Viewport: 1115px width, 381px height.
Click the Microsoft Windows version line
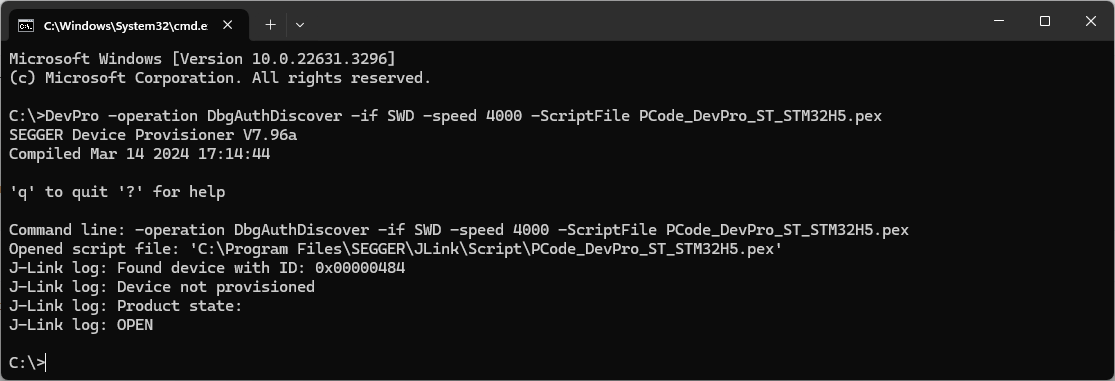(x=202, y=58)
